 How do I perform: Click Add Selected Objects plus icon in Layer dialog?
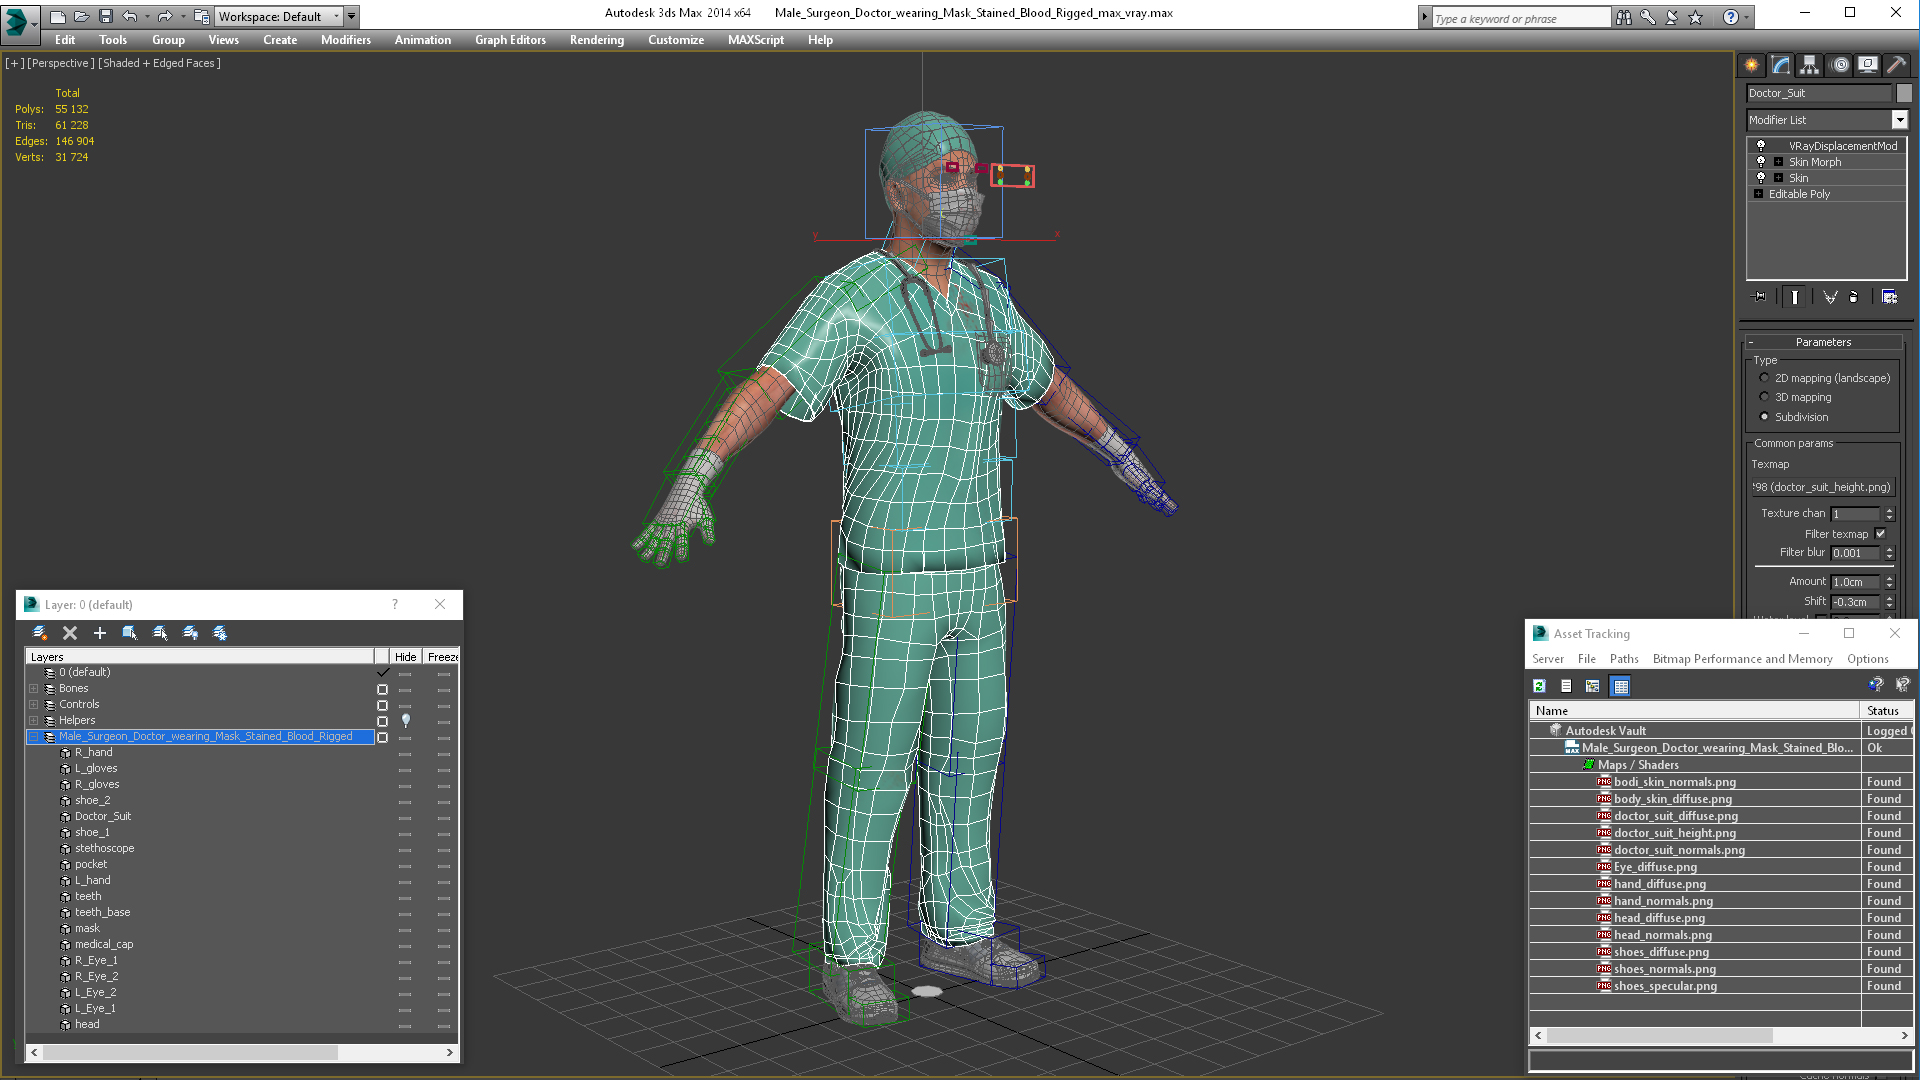coord(100,633)
